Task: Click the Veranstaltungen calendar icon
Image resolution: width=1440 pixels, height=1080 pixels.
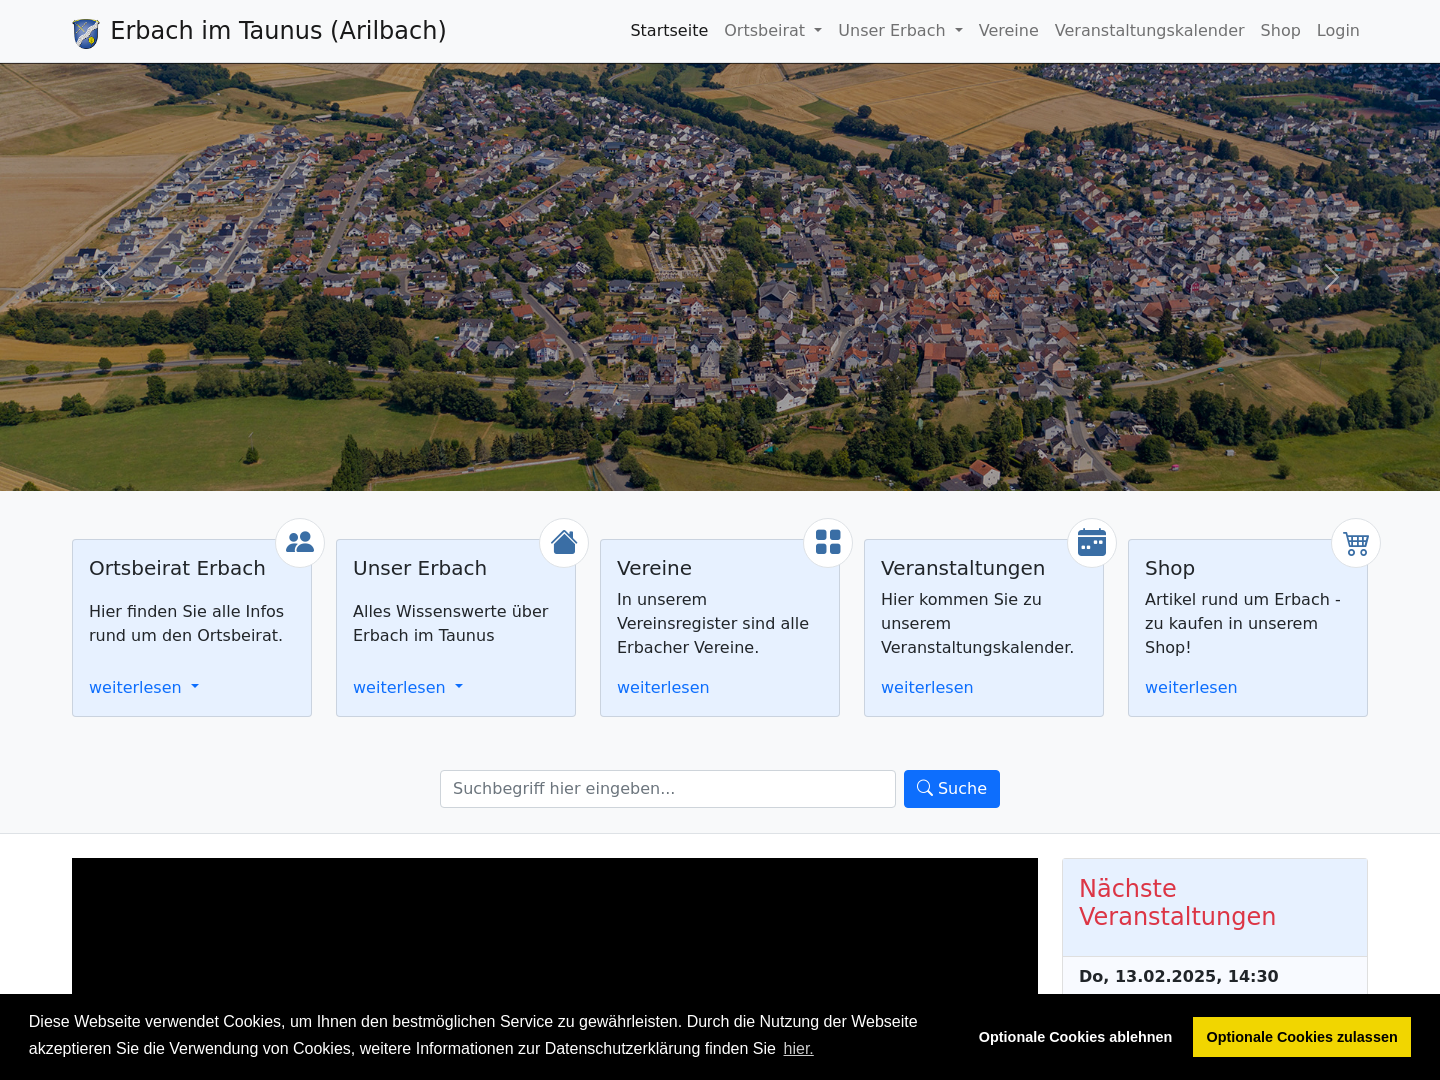Action: 1092,542
